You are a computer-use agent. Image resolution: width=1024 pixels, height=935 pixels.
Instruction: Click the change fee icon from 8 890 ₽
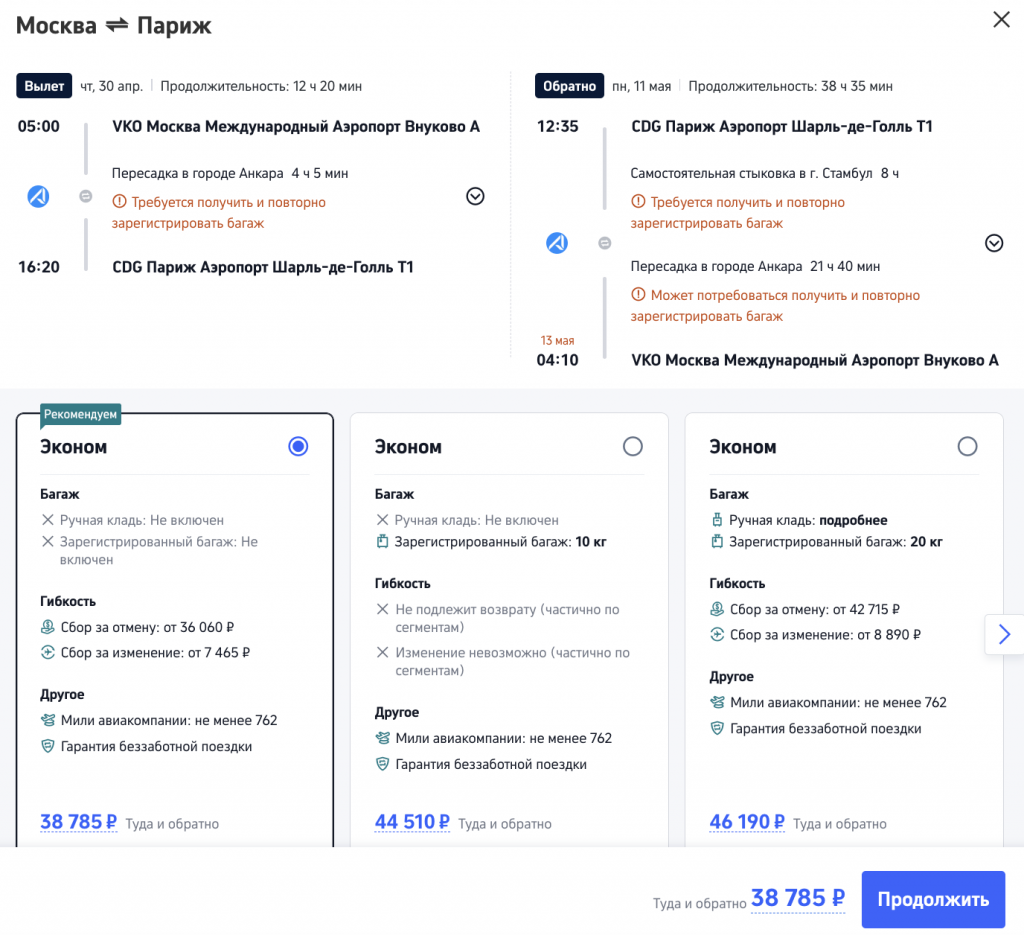[716, 634]
